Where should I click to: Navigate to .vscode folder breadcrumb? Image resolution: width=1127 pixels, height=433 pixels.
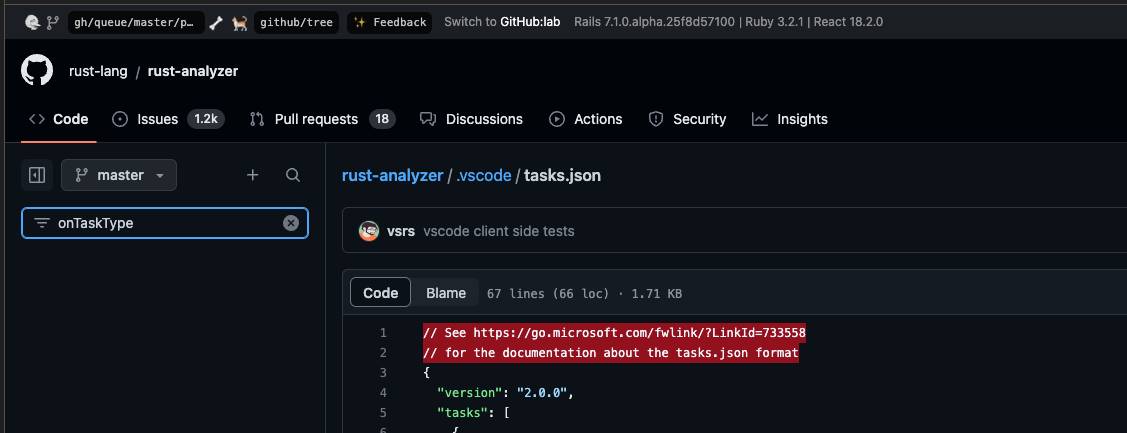484,175
